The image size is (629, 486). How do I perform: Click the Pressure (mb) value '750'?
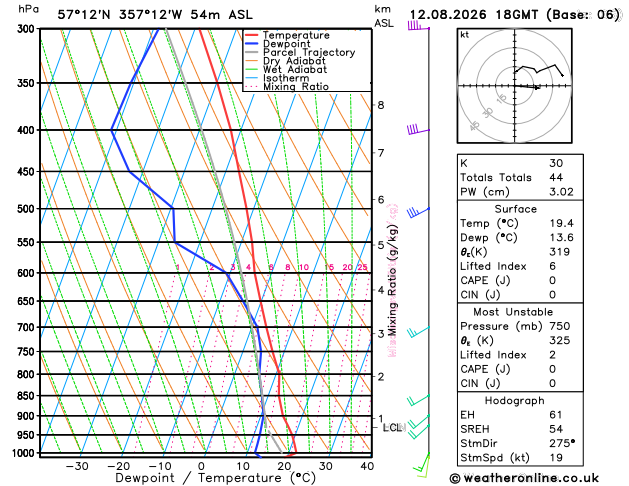(x=559, y=326)
